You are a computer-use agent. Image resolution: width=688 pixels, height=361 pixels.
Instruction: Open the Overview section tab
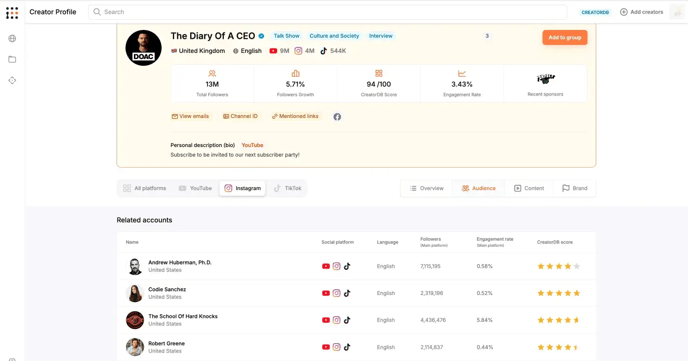[x=426, y=188]
